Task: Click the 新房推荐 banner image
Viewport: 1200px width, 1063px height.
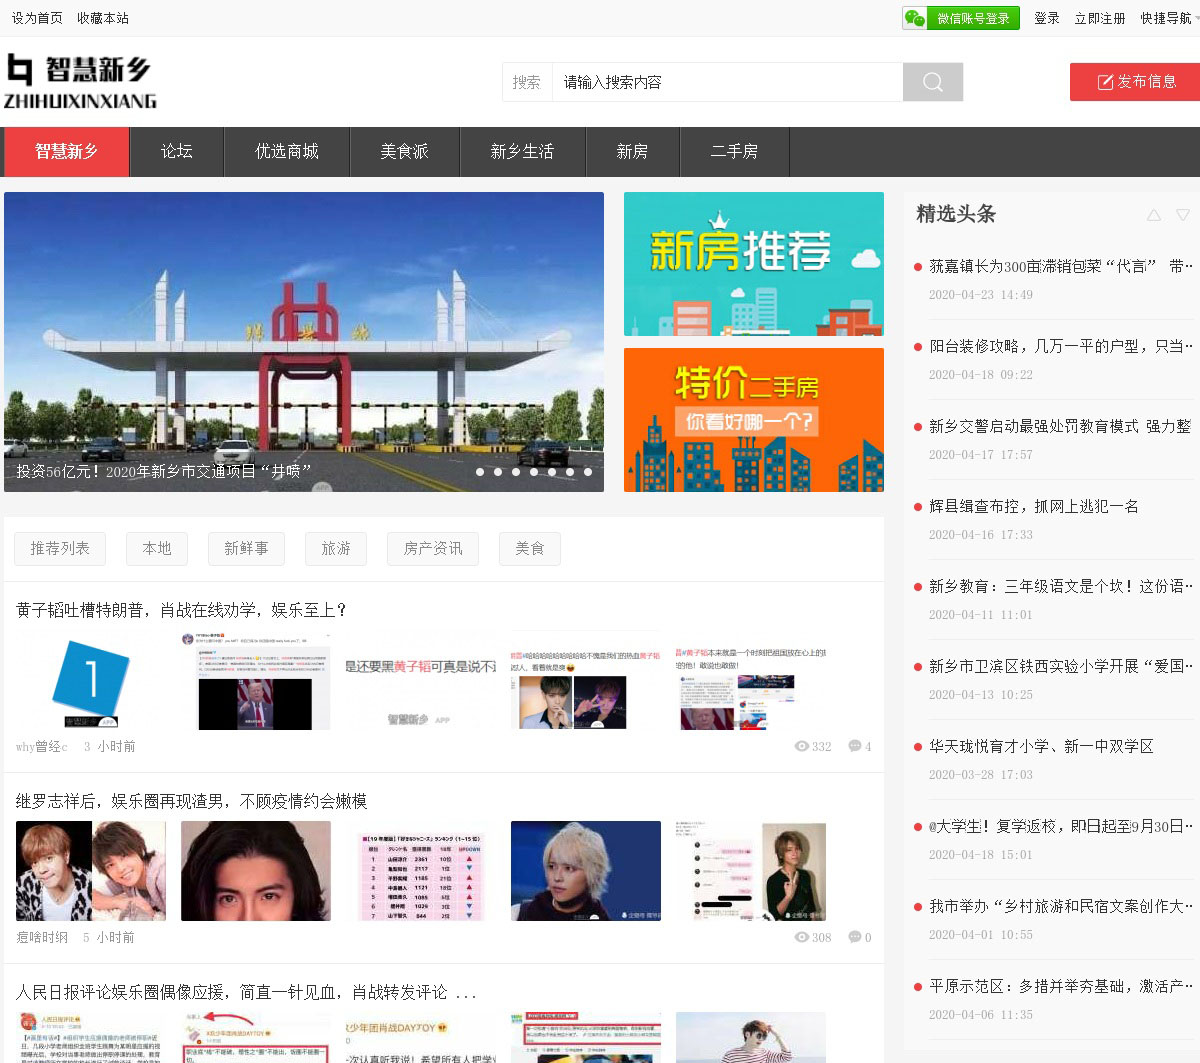Action: [x=753, y=264]
